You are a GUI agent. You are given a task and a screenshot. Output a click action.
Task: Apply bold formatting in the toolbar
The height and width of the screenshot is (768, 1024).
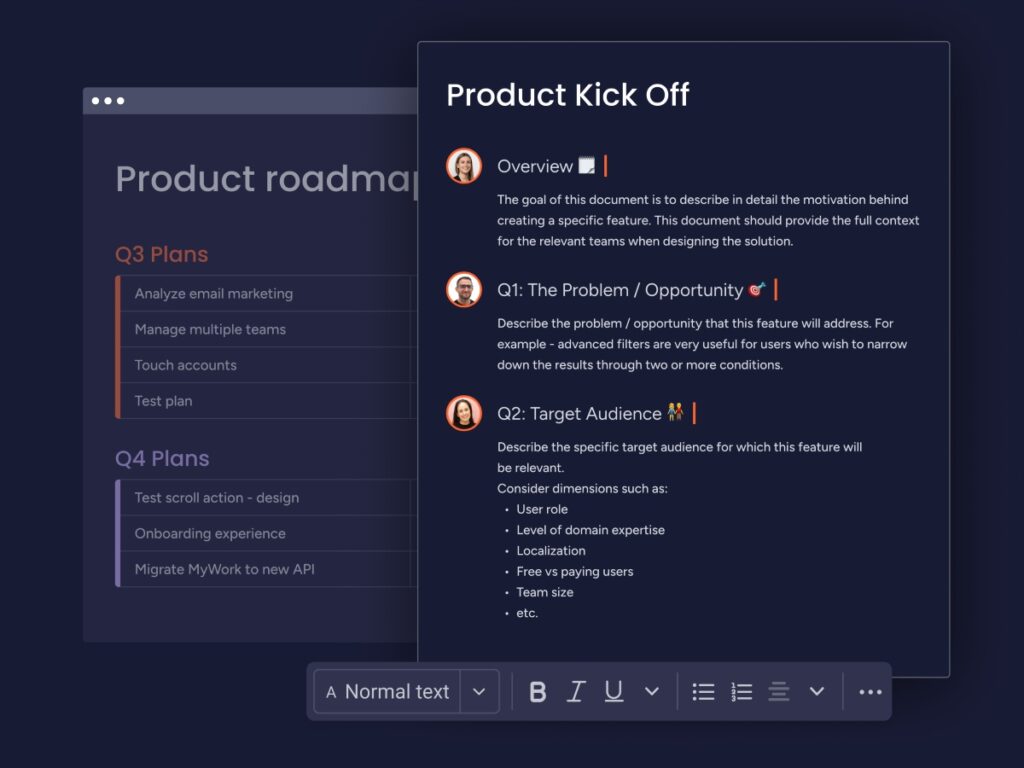[538, 691]
